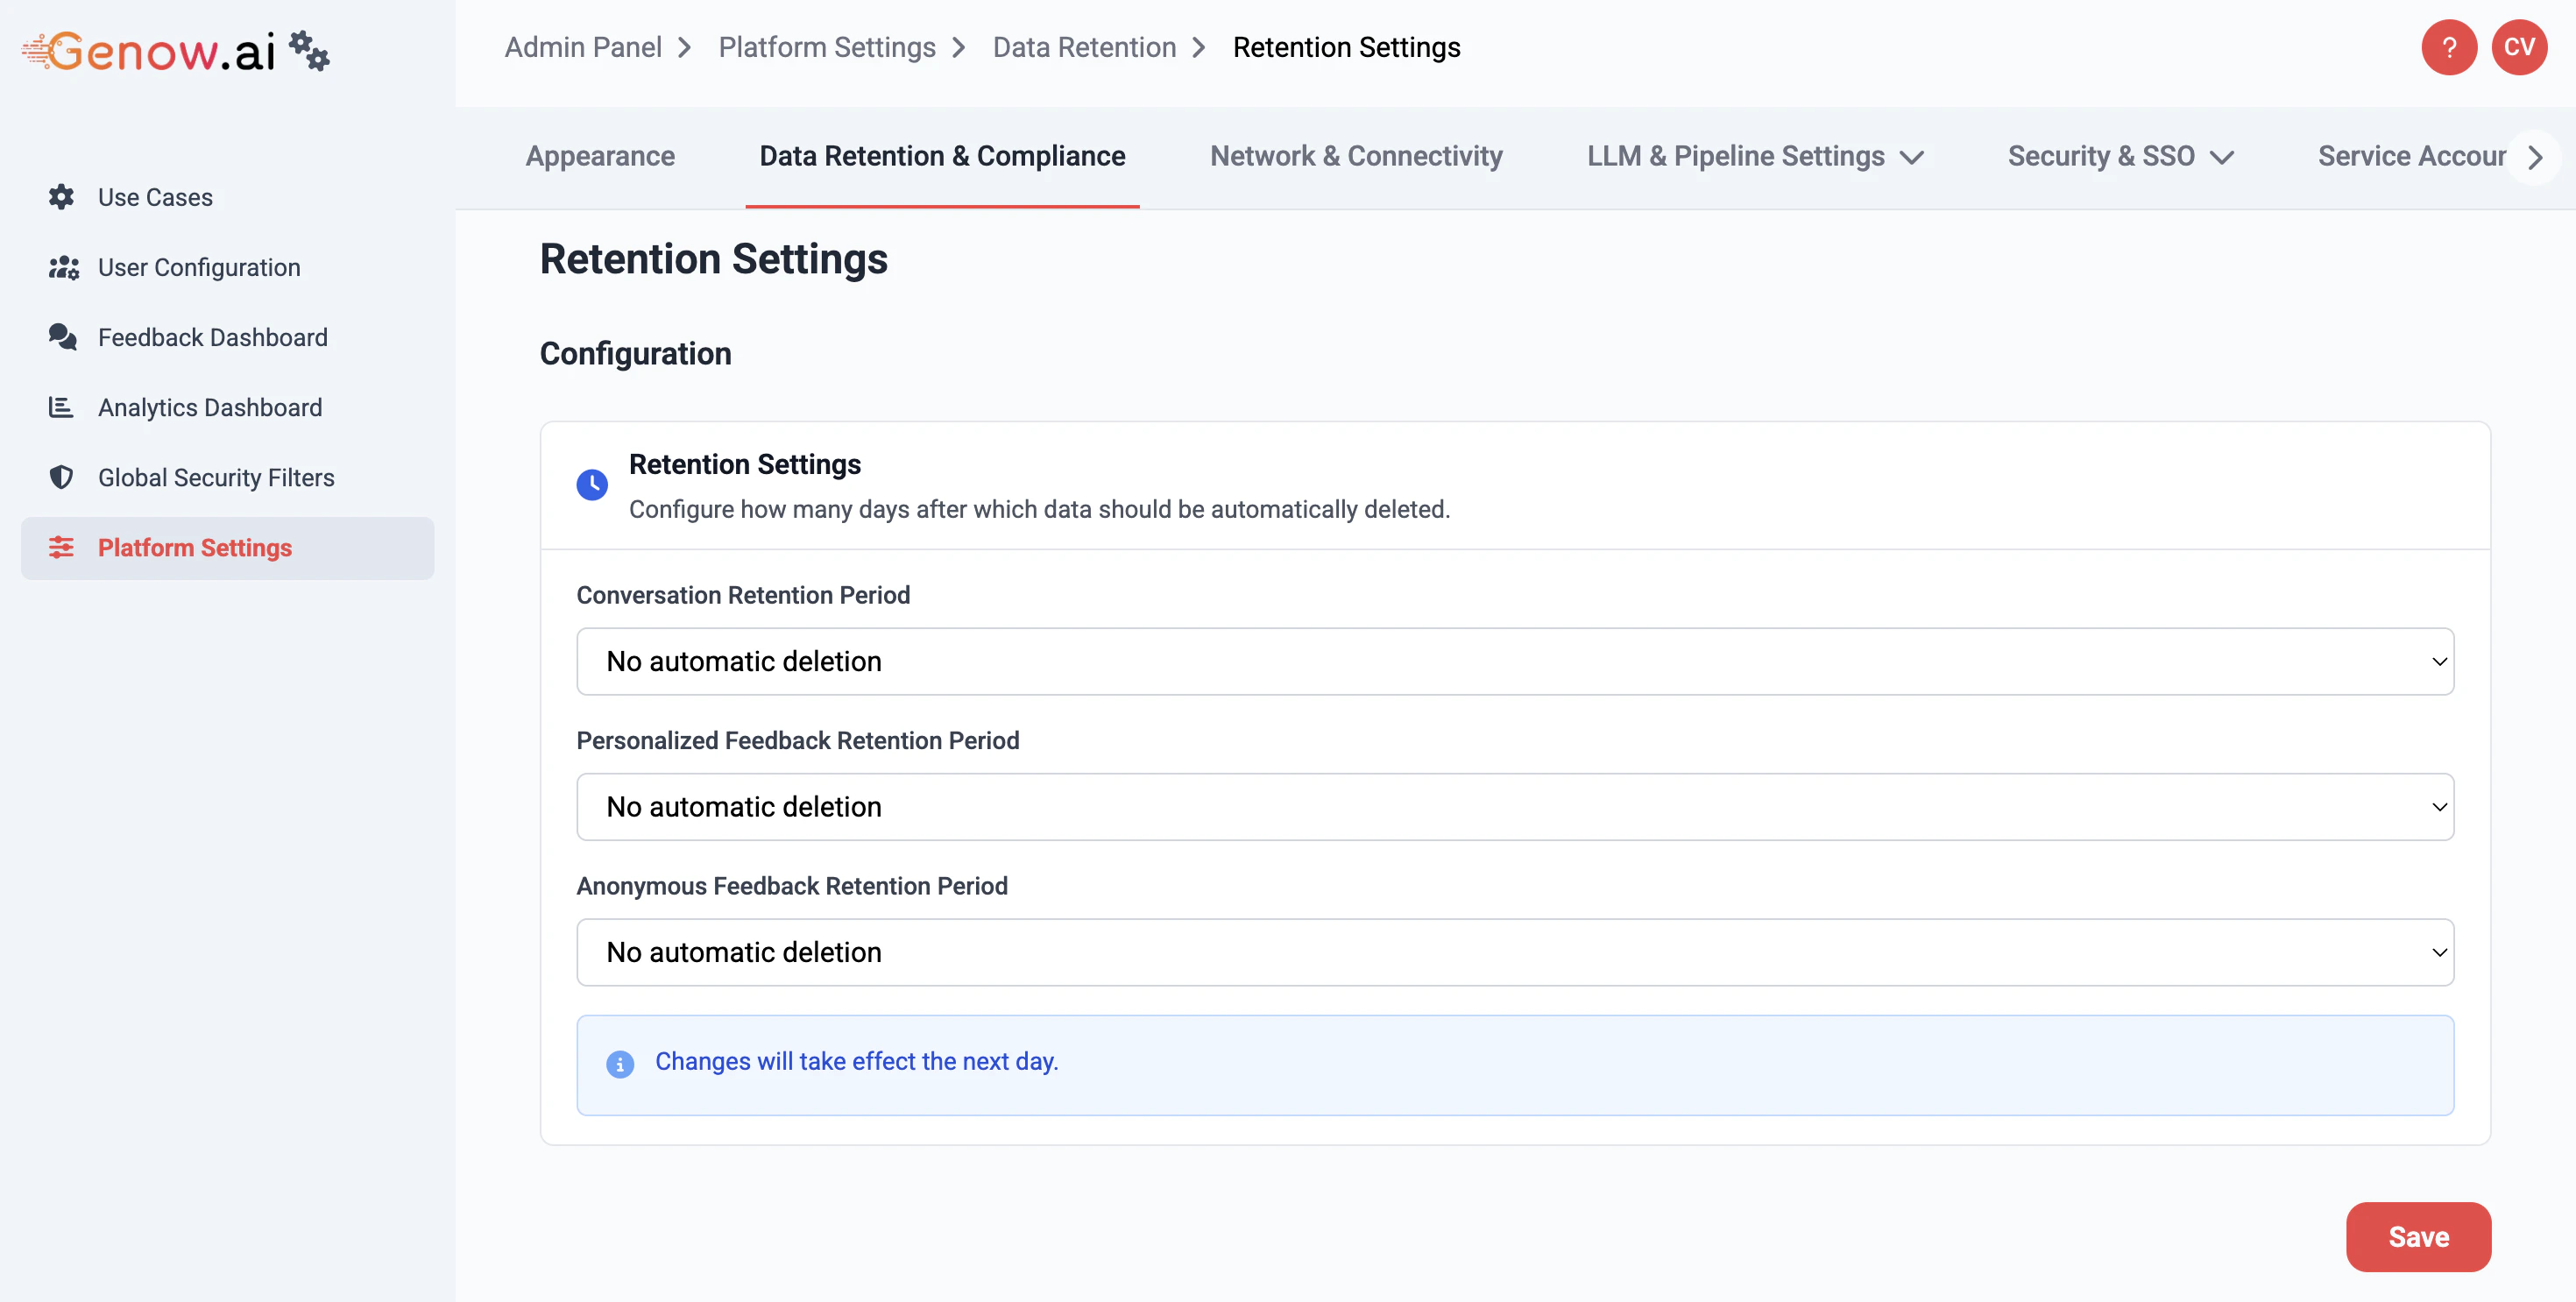Click the 'Personalized Feedback Retention Period' label
Image resolution: width=2576 pixels, height=1302 pixels.
pyautogui.click(x=797, y=740)
